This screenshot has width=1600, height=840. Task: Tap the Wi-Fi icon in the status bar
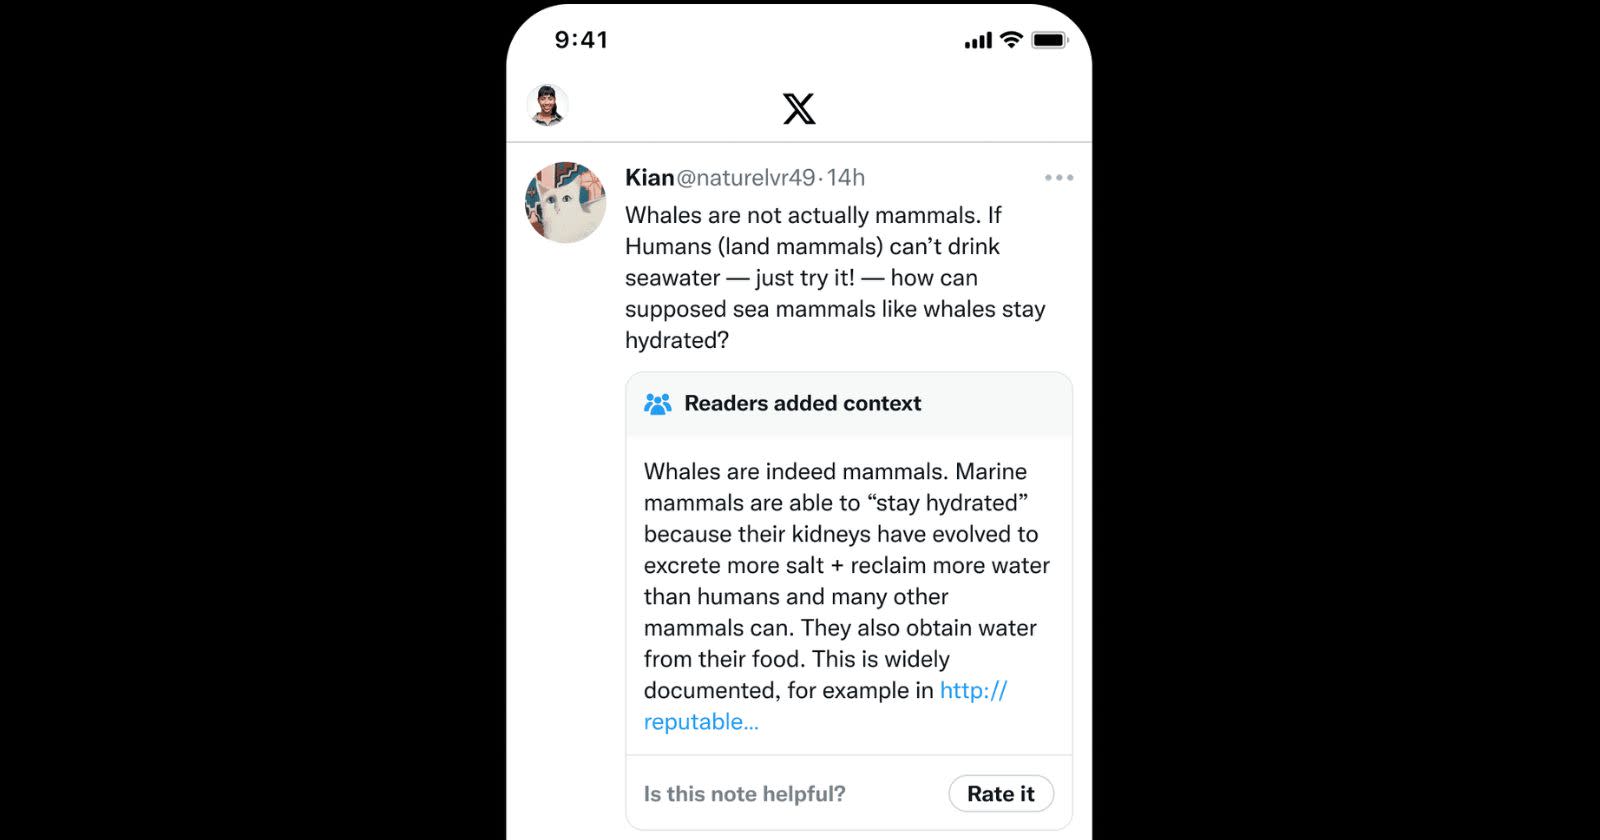pyautogui.click(x=1010, y=40)
